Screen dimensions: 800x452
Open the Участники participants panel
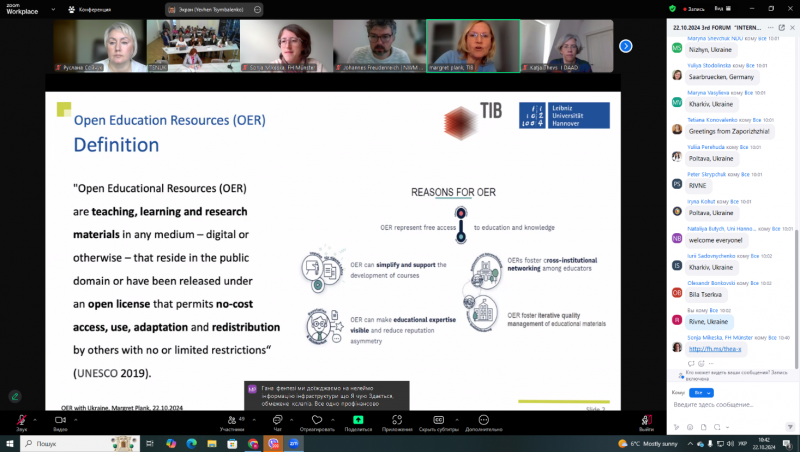click(232, 420)
